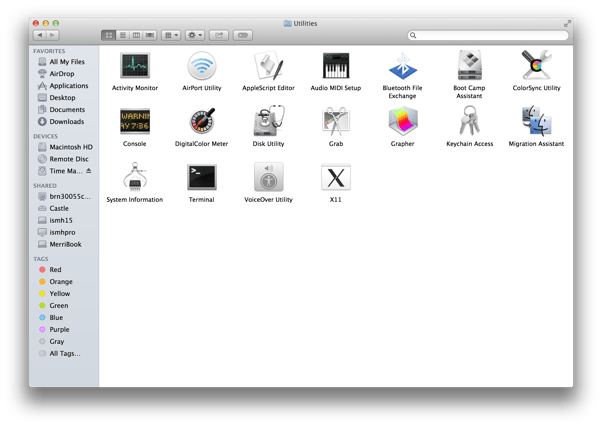The width and height of the screenshot is (602, 427).
Task: Go back with the left arrow button
Action: 40,35
